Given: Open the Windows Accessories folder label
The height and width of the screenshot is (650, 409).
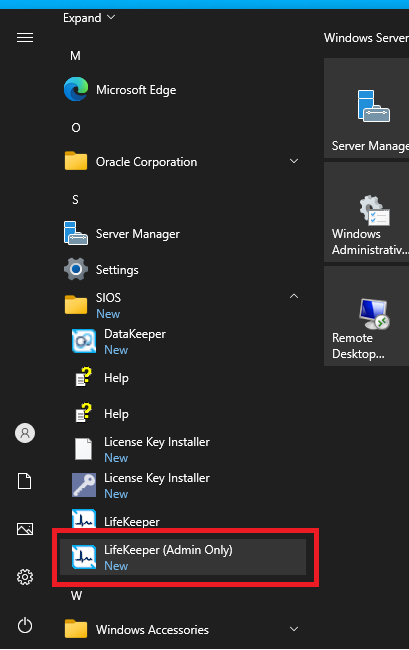Looking at the screenshot, I should (152, 630).
